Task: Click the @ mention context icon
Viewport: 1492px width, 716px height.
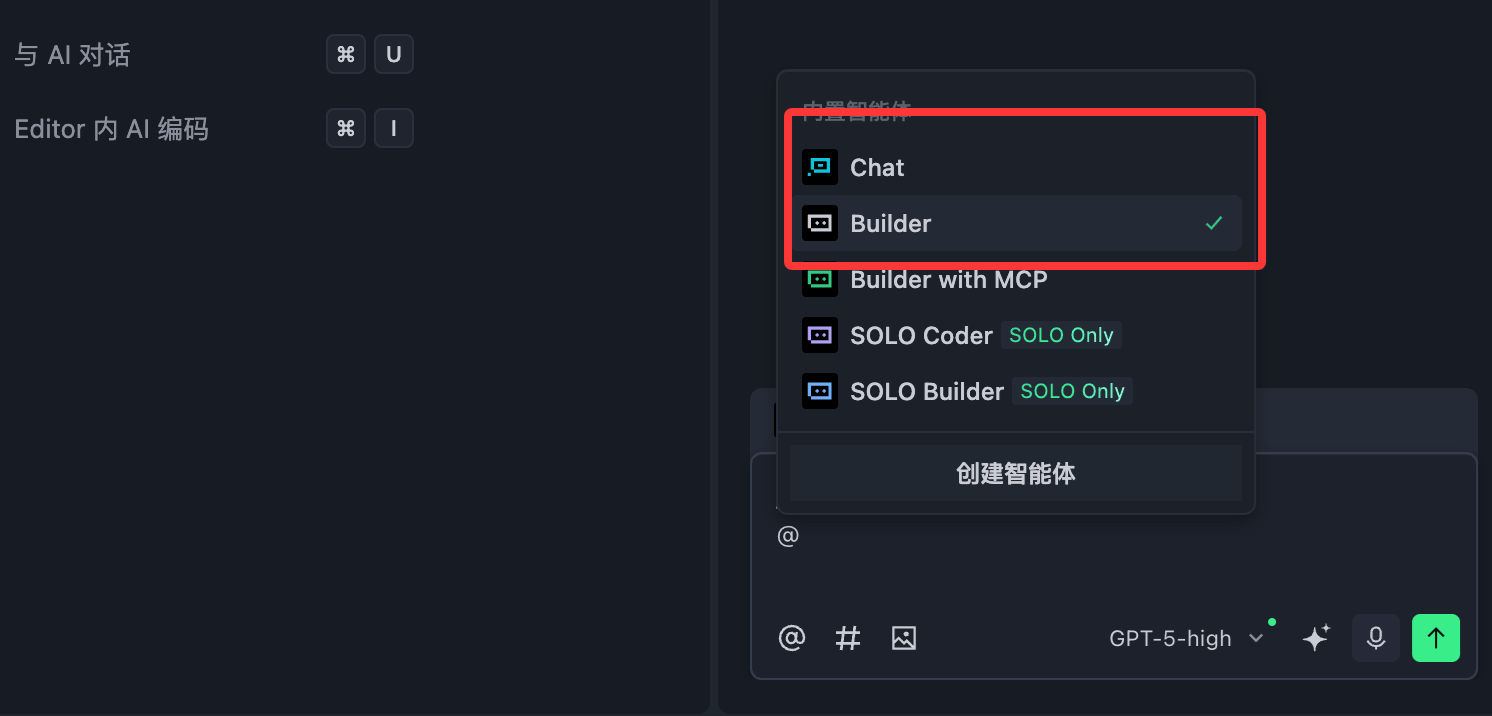Action: coord(792,638)
